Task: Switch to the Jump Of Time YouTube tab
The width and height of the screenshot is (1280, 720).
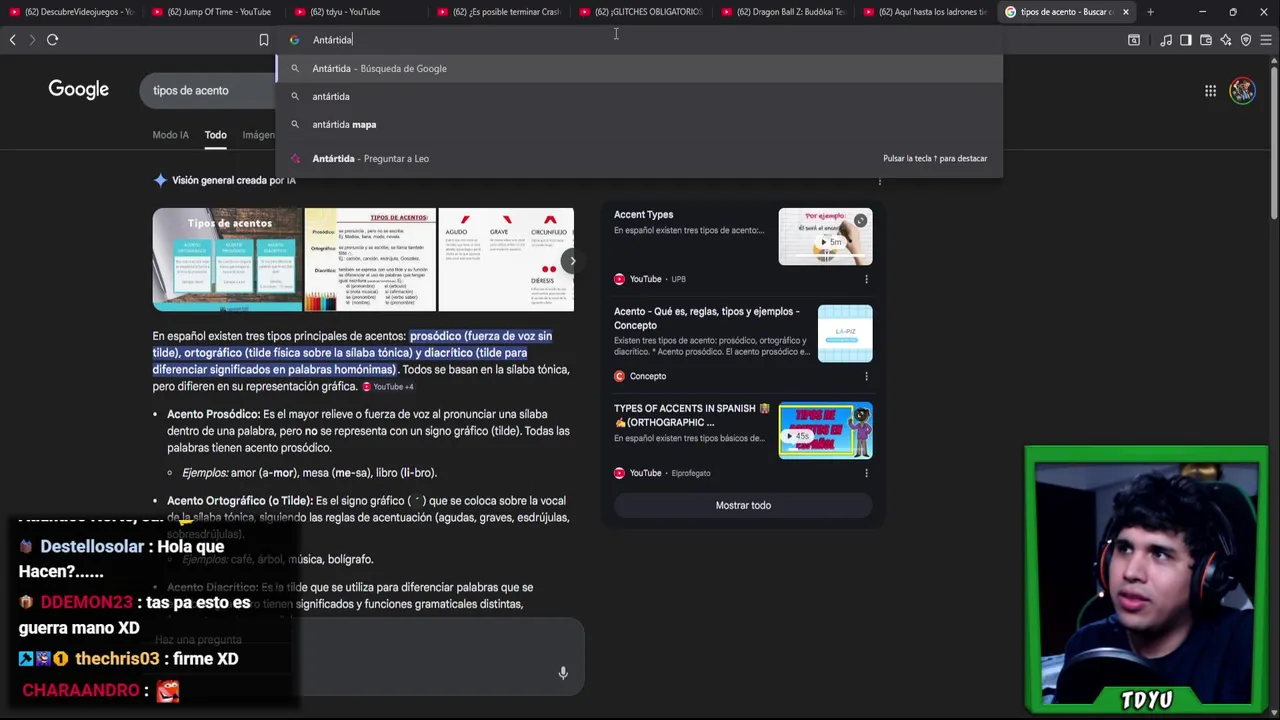Action: pyautogui.click(x=214, y=12)
